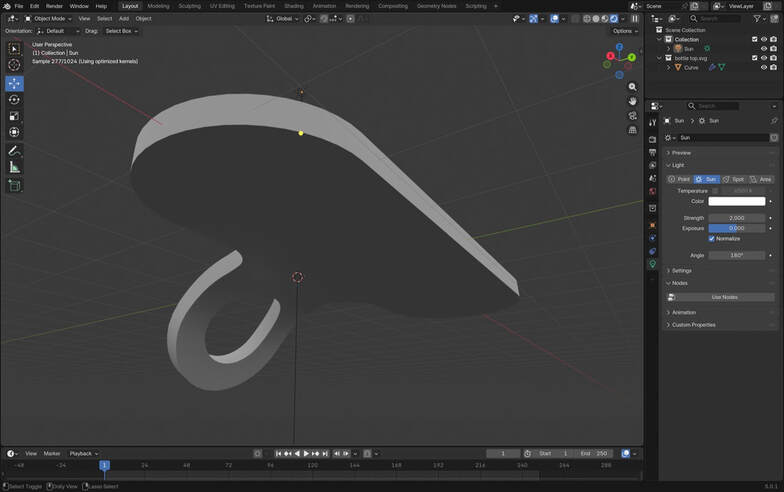Click the light Color swatch
Screen dimensions: 784x492
[x=737, y=201]
